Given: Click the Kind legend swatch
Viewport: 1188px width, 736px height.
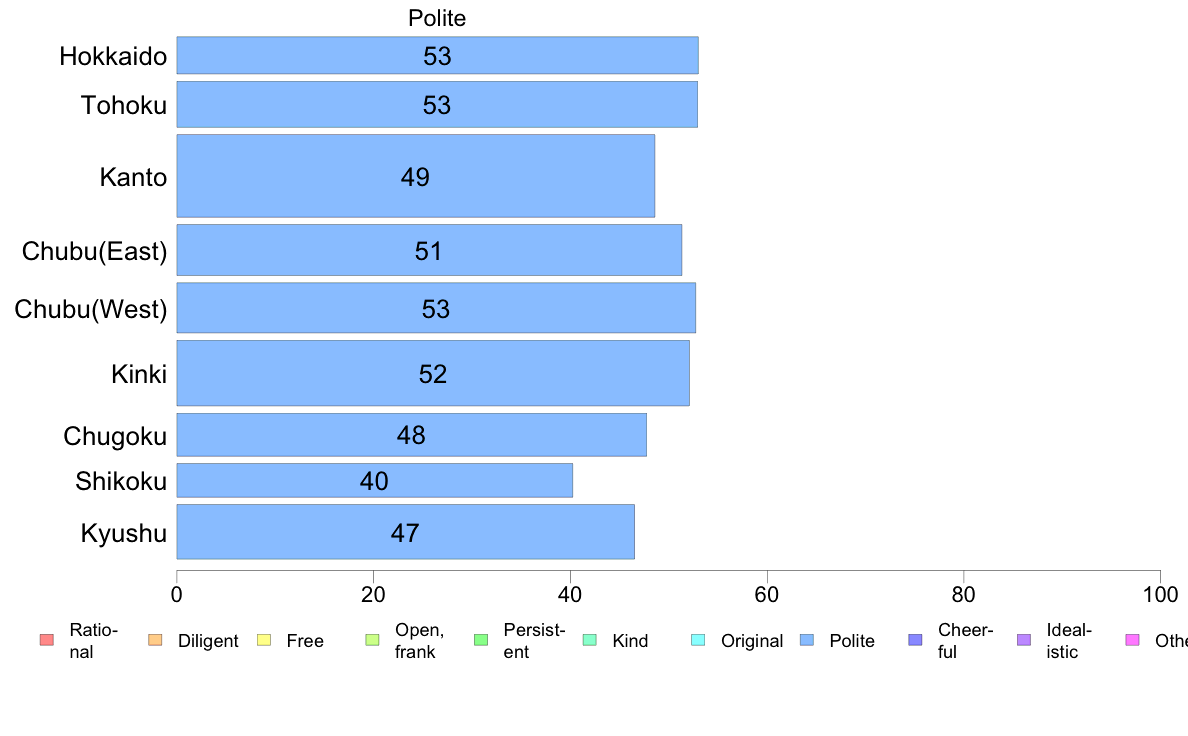Looking at the screenshot, I should pos(589,640).
